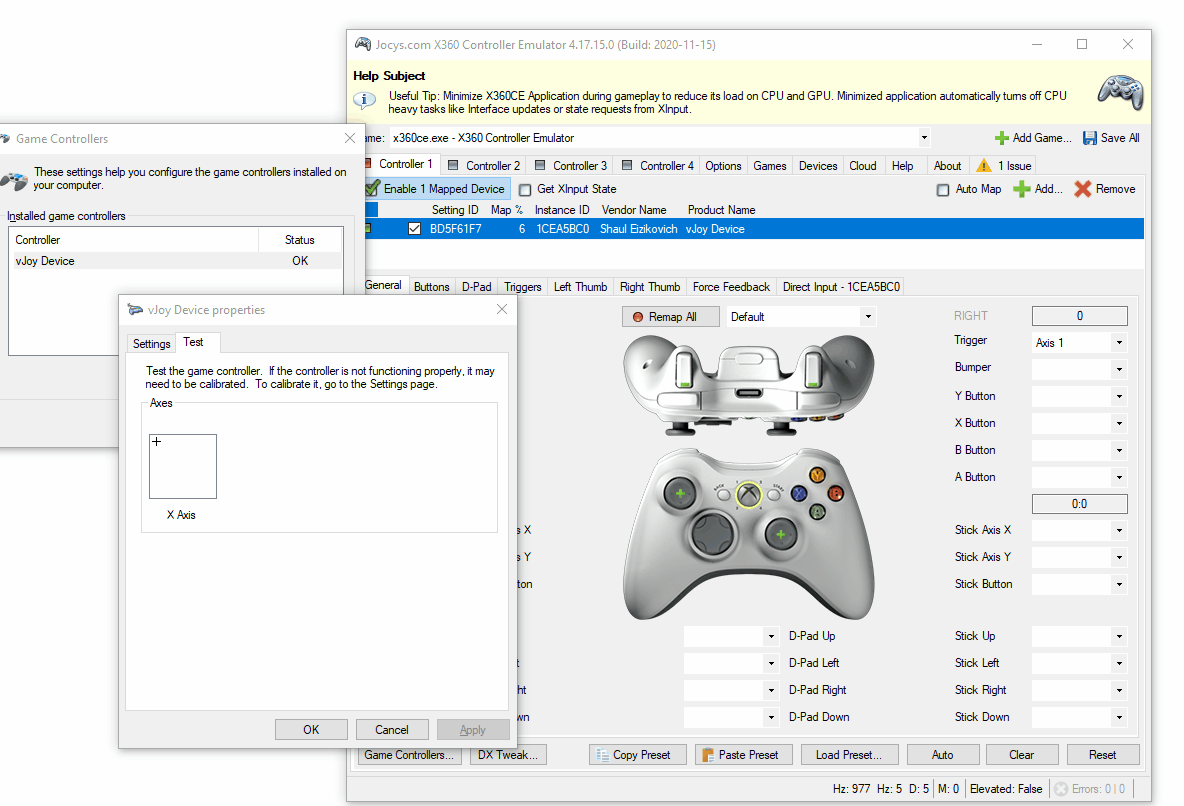Click the right stick value field 0:0

[x=1080, y=504]
